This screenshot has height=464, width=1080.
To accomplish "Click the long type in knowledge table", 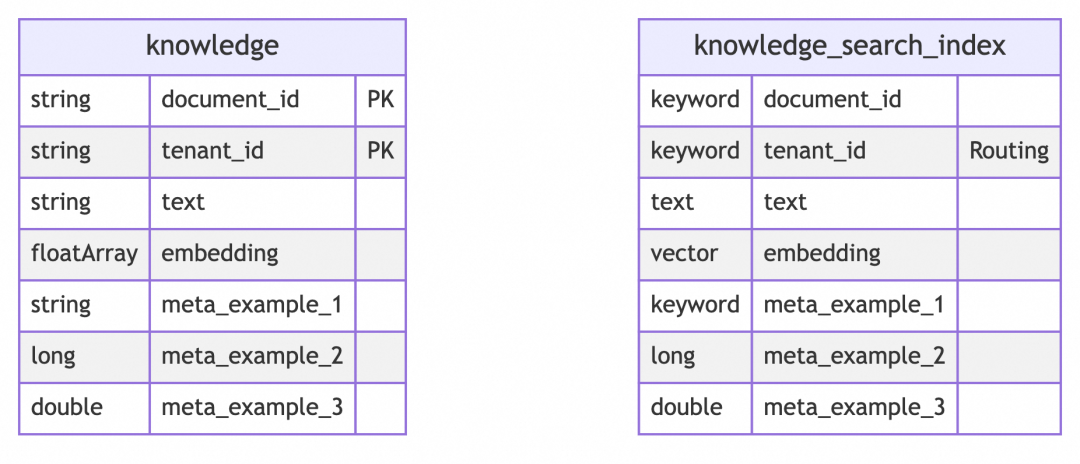I will tap(53, 356).
